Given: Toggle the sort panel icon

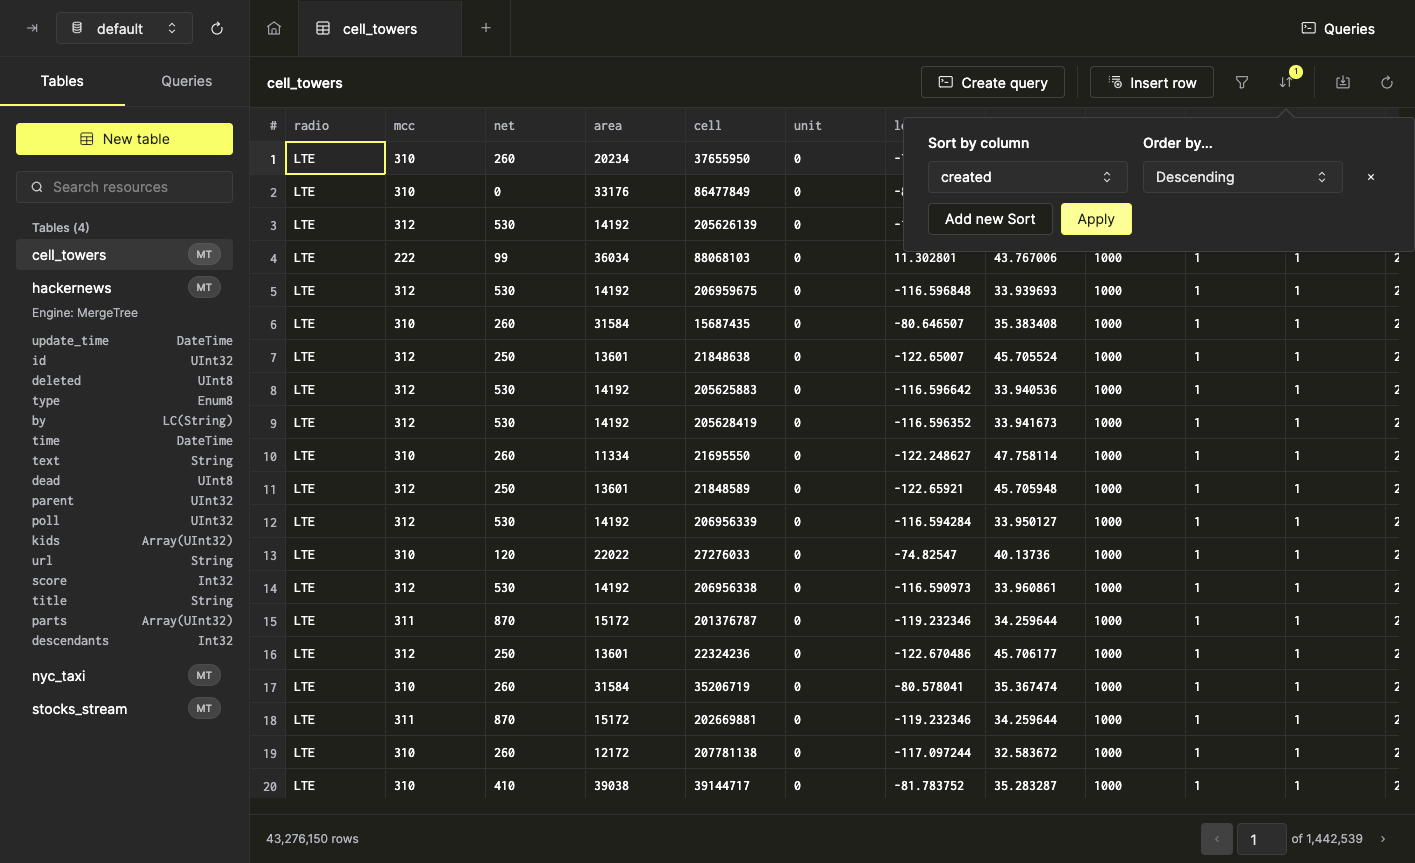Looking at the screenshot, I should click(1286, 83).
